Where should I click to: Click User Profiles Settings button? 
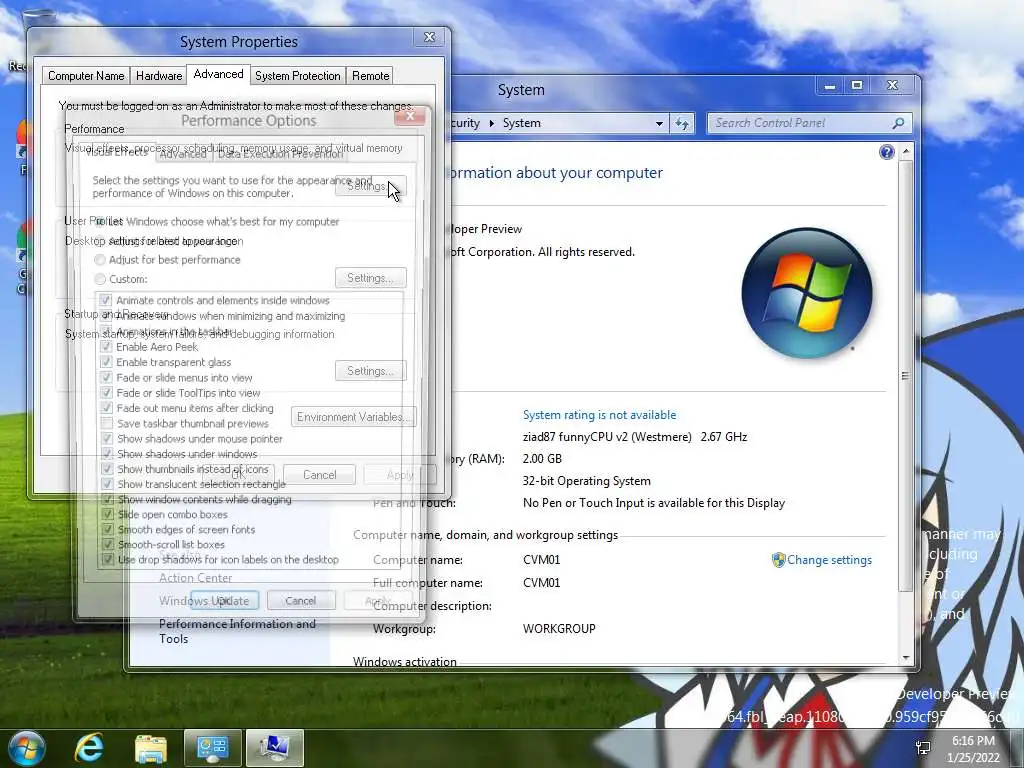[370, 278]
